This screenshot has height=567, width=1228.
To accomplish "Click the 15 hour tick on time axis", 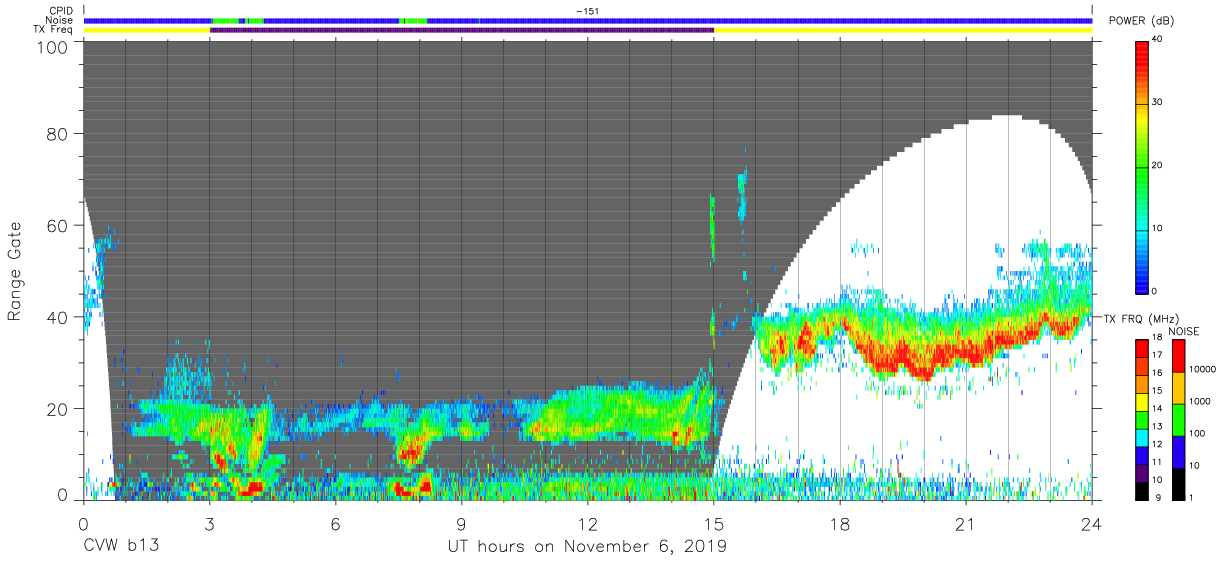I will coord(713,524).
